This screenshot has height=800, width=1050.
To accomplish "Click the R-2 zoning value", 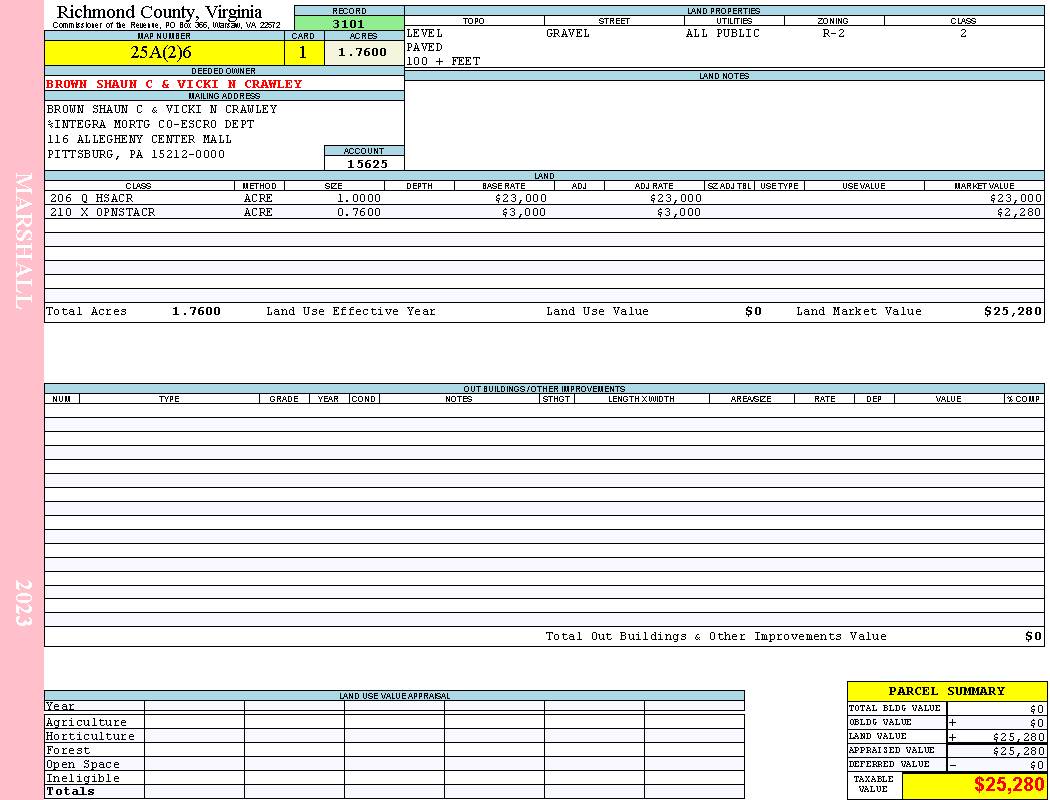I will [834, 33].
